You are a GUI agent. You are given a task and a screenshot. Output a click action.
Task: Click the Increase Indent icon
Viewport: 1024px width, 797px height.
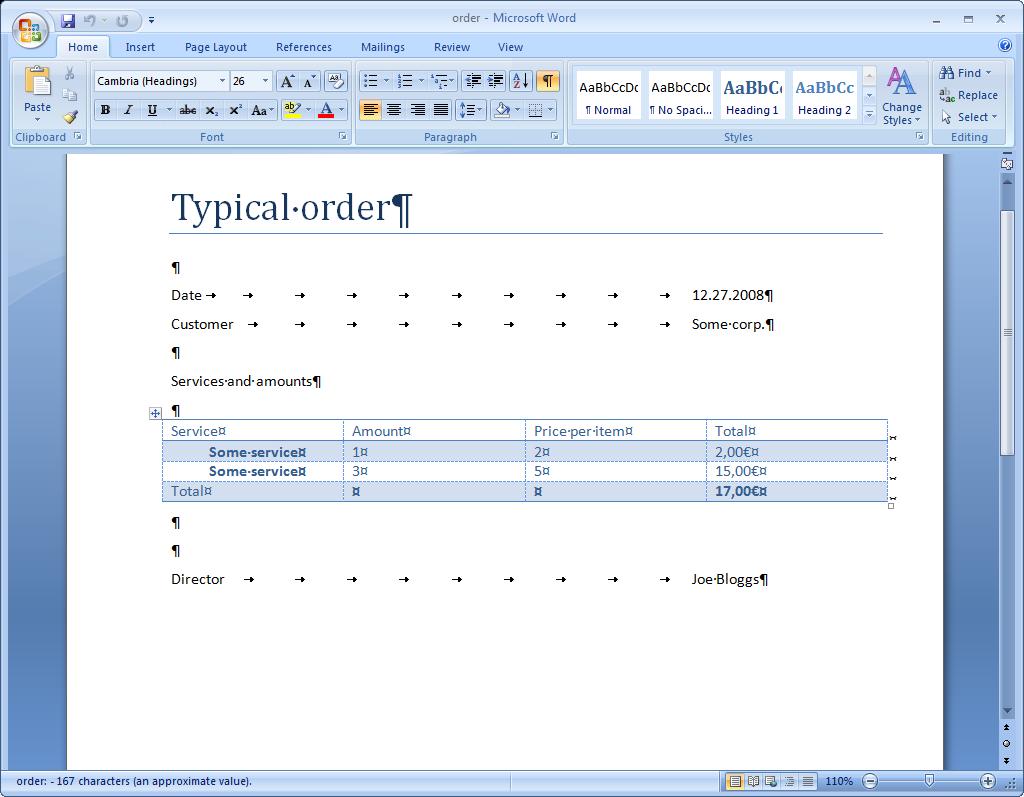coord(496,80)
